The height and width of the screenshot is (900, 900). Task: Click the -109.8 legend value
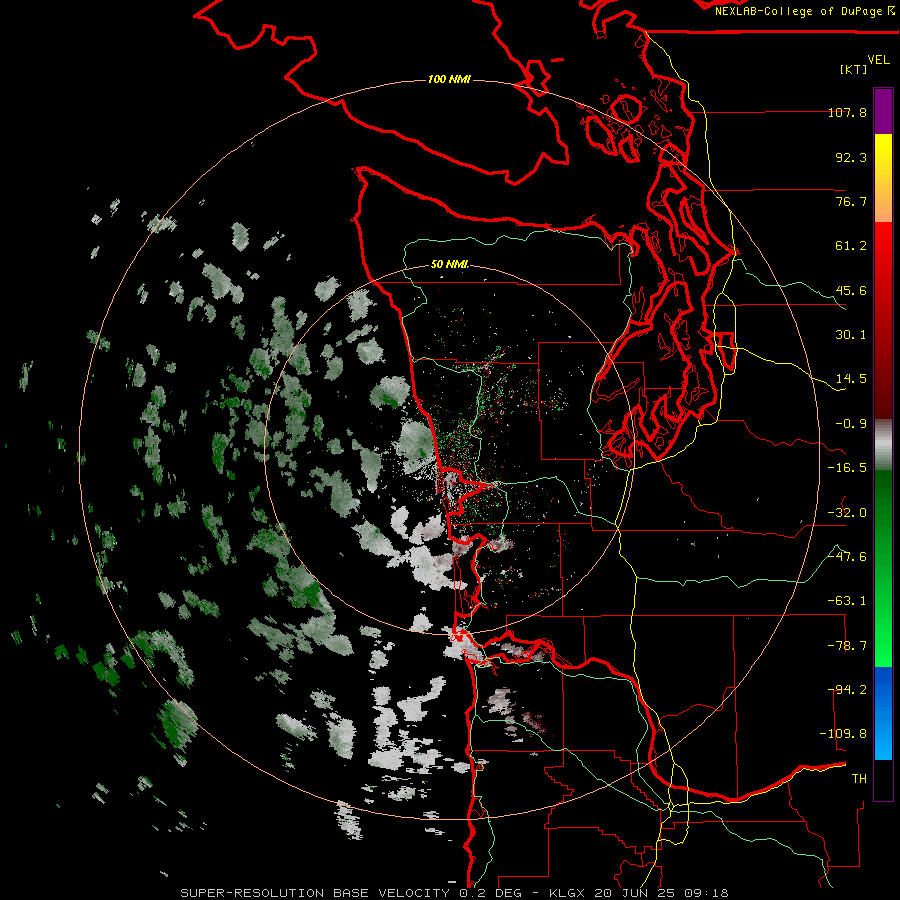coord(844,734)
